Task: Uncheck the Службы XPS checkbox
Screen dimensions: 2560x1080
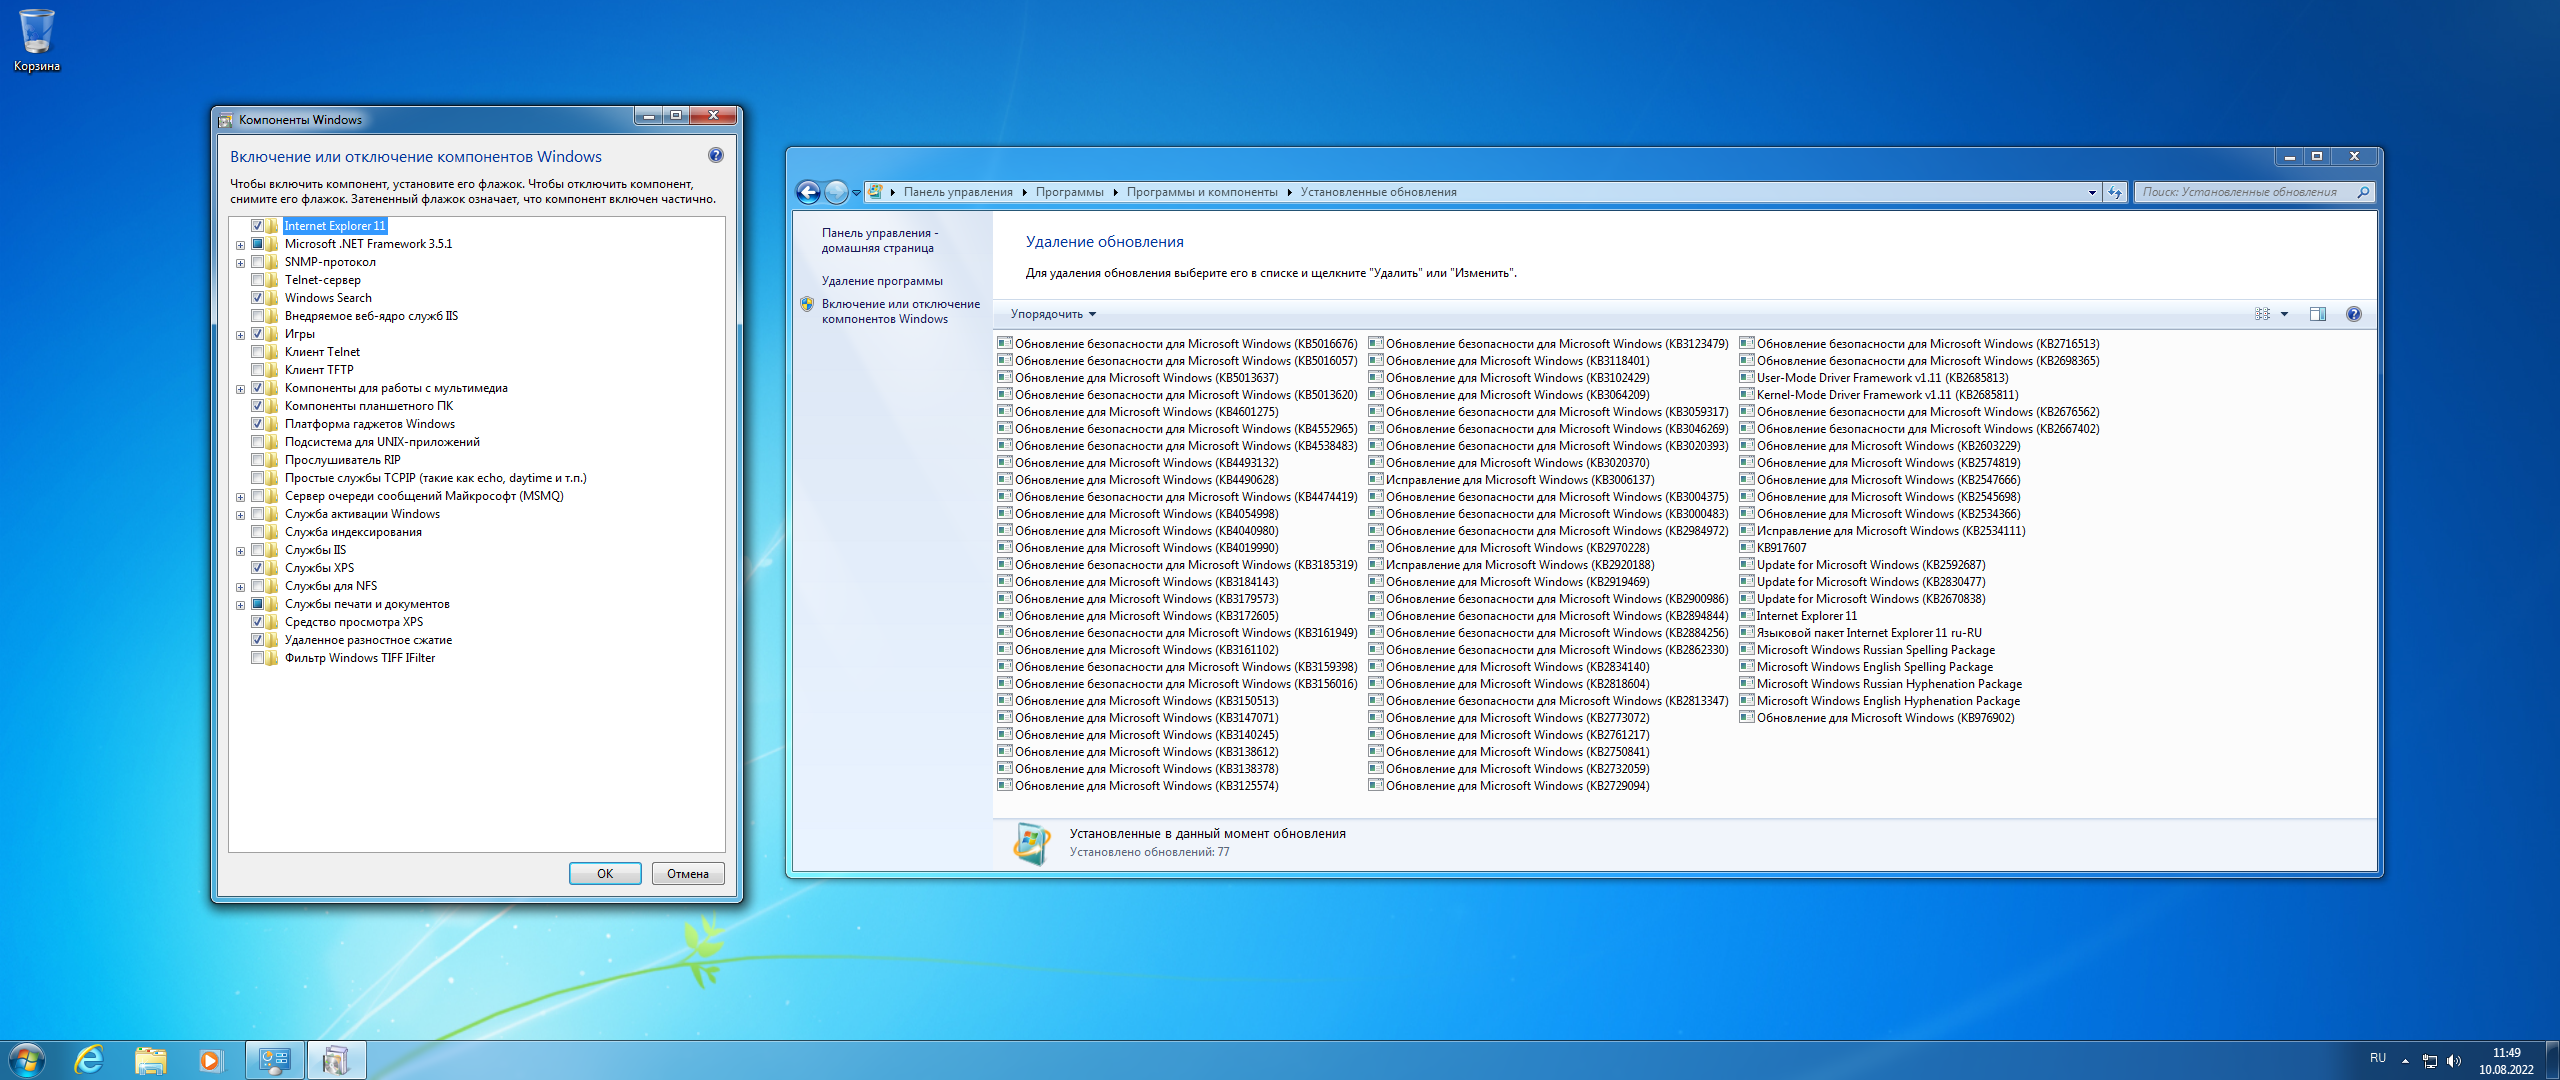Action: point(257,568)
